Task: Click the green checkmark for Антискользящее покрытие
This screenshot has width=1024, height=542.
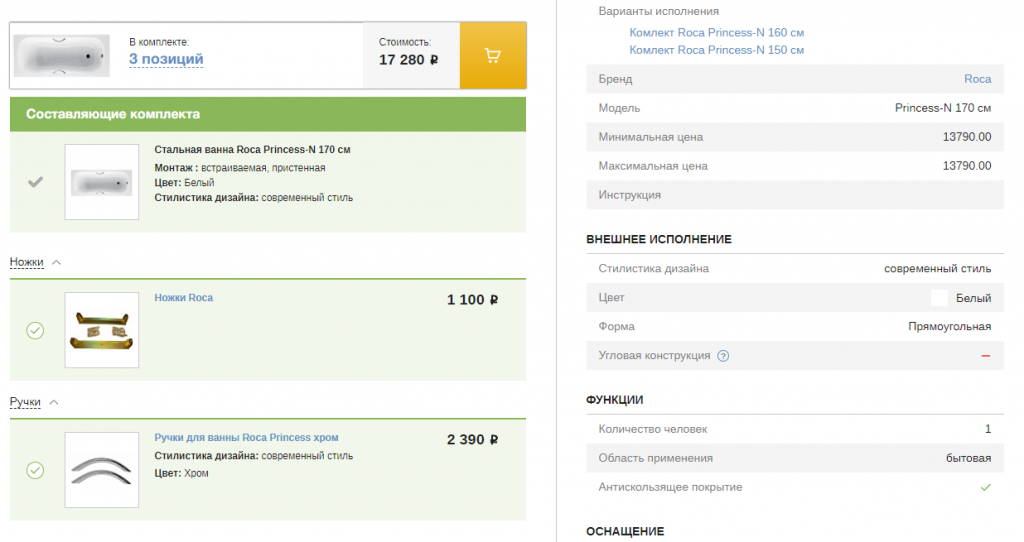Action: [985, 487]
